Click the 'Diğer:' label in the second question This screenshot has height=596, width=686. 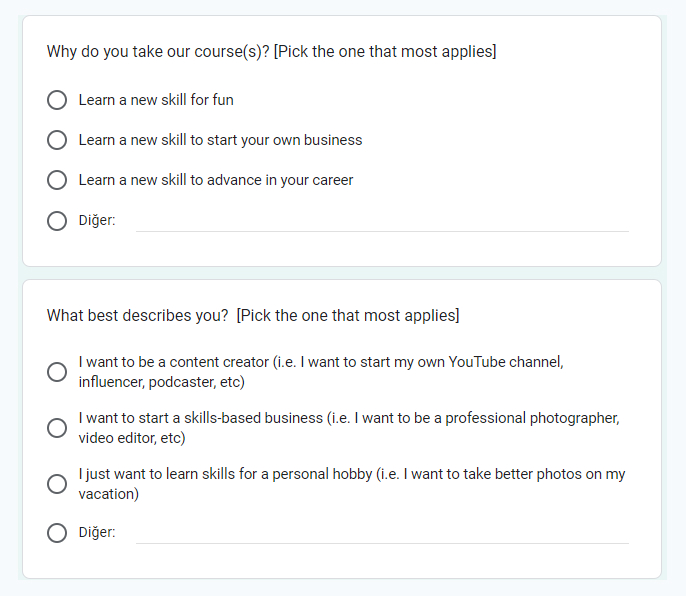[x=97, y=532]
